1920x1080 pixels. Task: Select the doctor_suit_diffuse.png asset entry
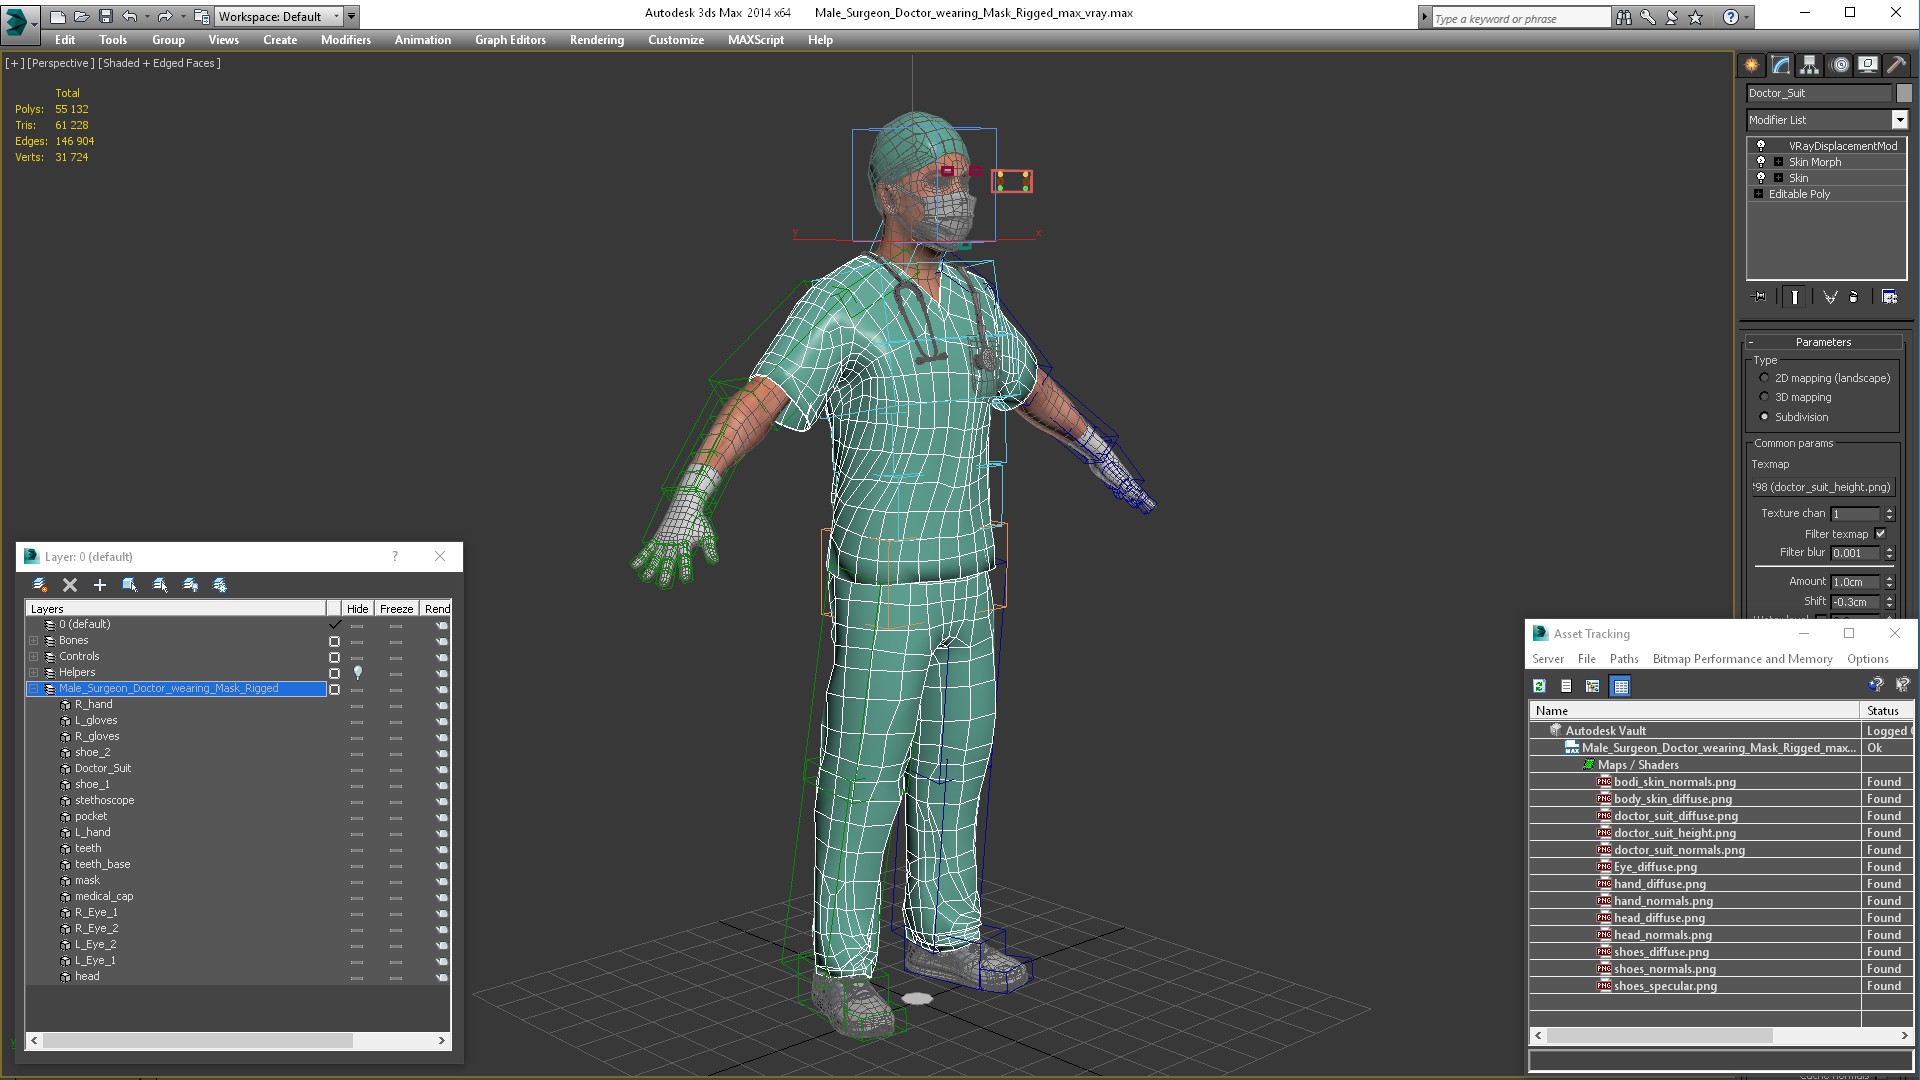[x=1675, y=816]
